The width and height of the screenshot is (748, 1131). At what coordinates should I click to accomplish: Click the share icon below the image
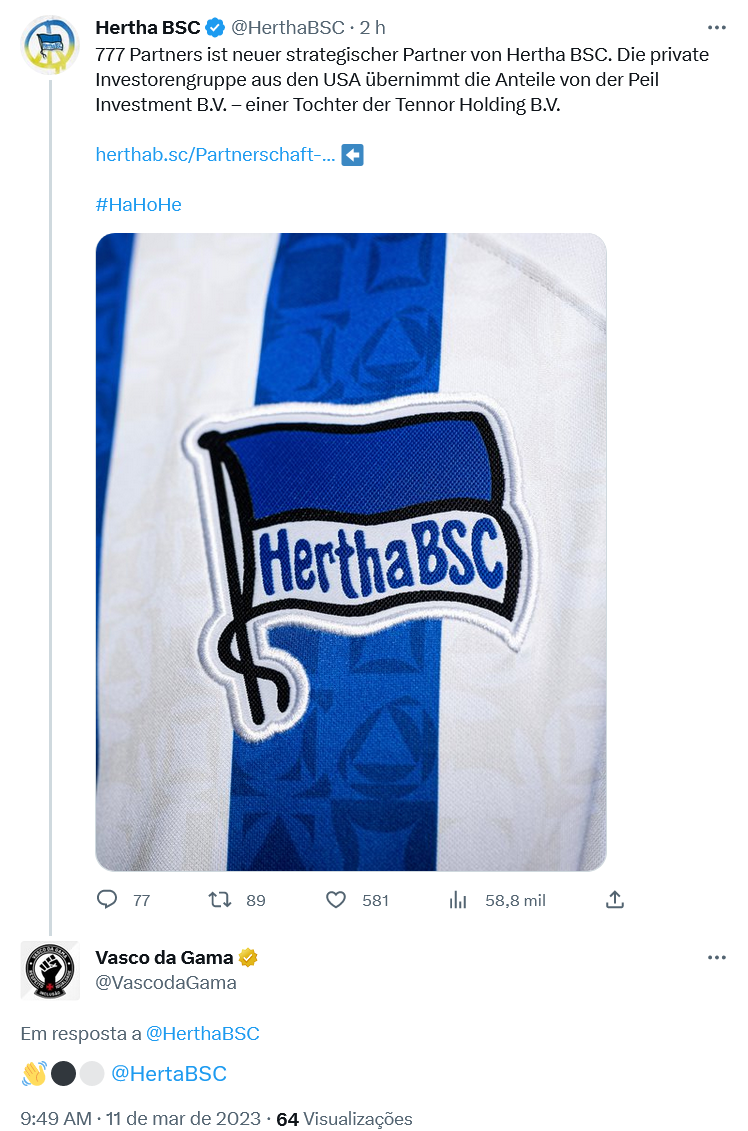615,900
